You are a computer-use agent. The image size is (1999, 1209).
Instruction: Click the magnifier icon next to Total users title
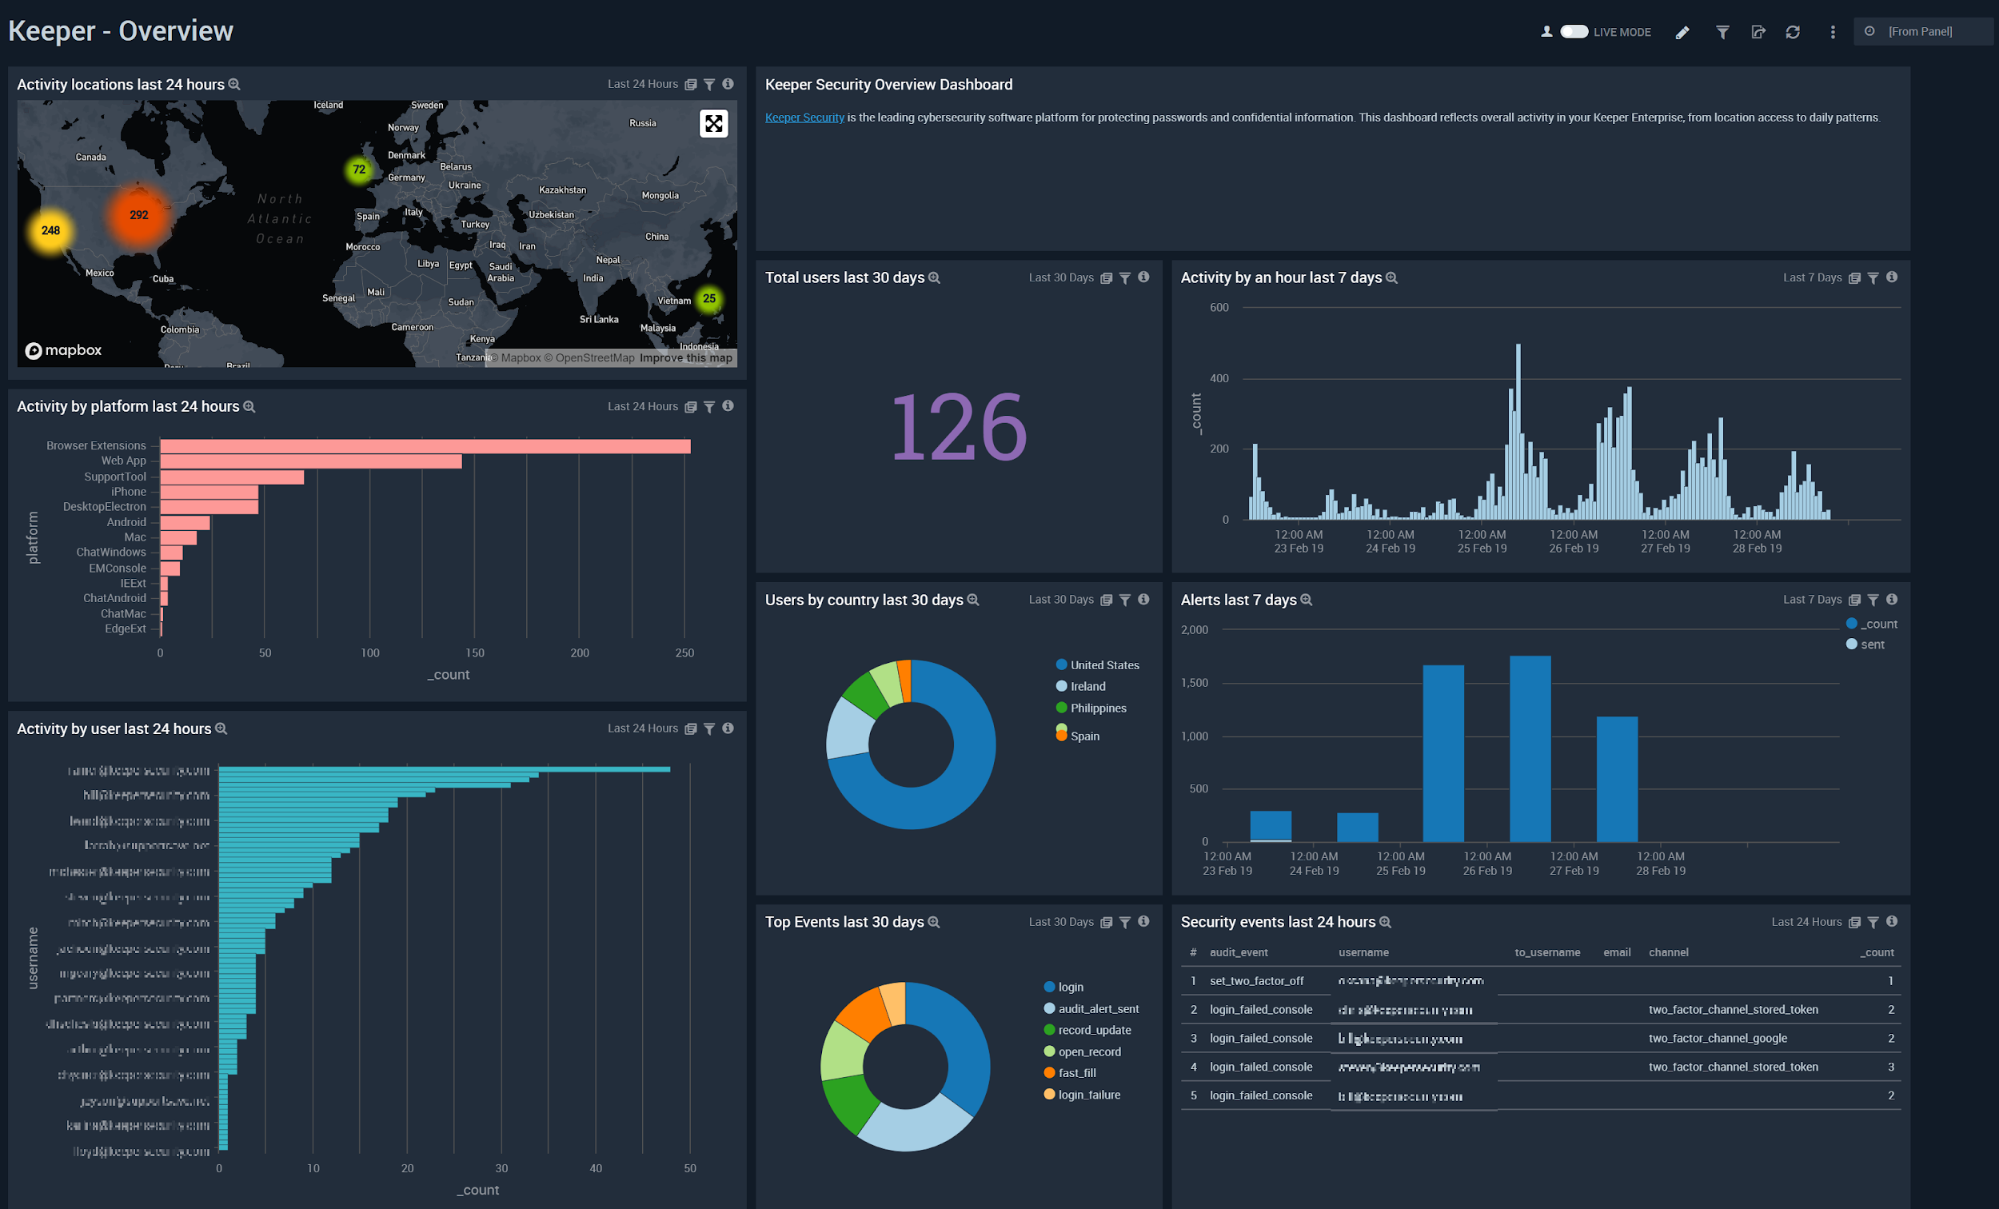933,278
